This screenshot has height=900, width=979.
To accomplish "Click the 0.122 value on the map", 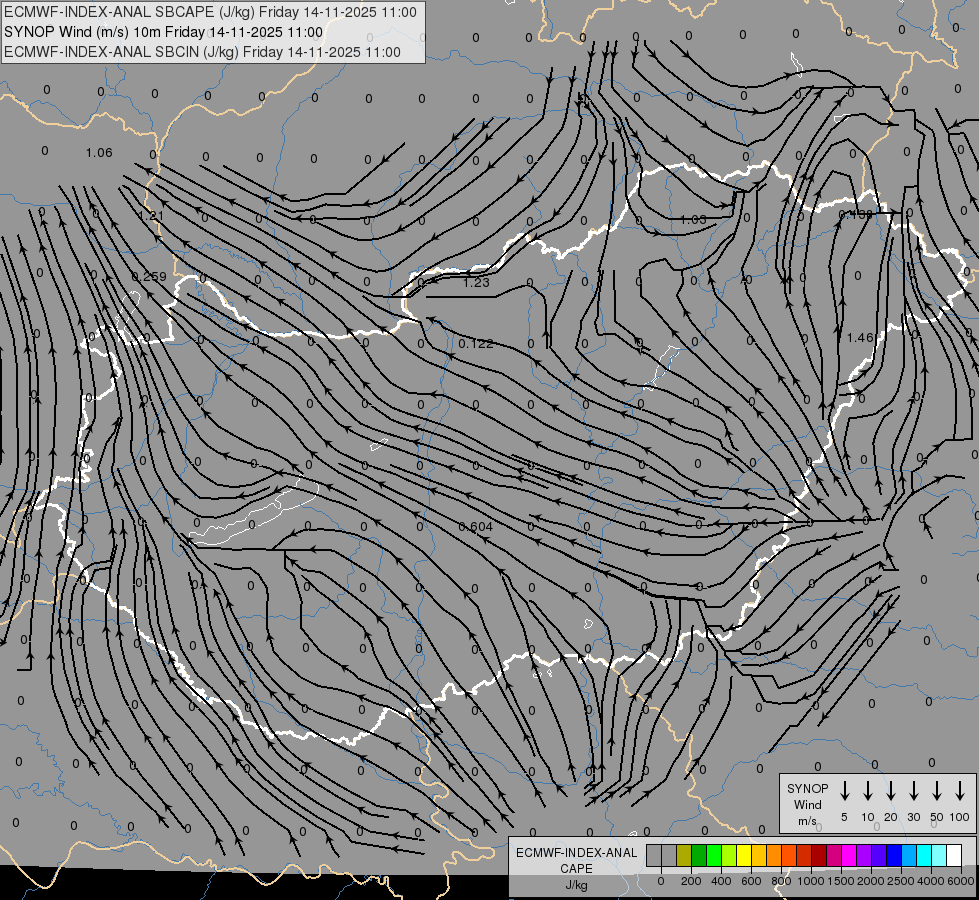I will tap(476, 344).
